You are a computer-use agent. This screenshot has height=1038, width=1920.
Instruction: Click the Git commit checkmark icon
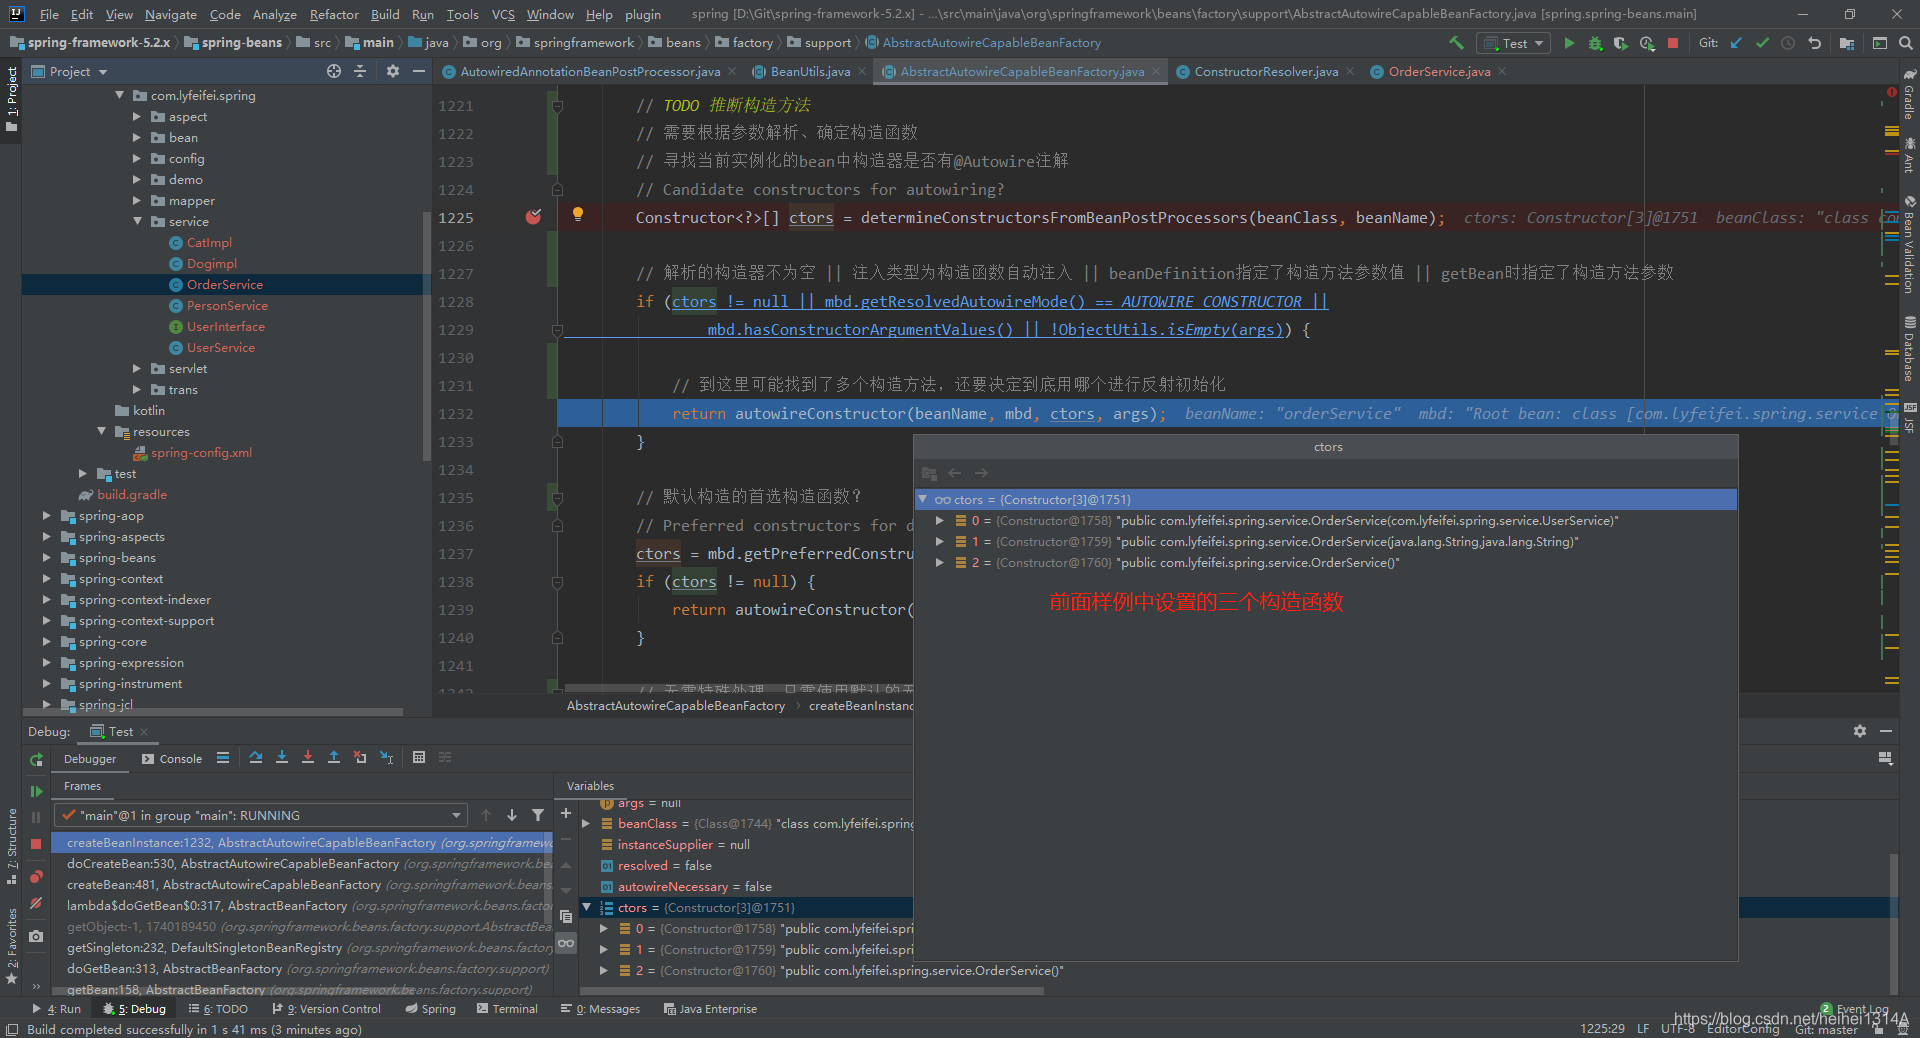(x=1762, y=43)
